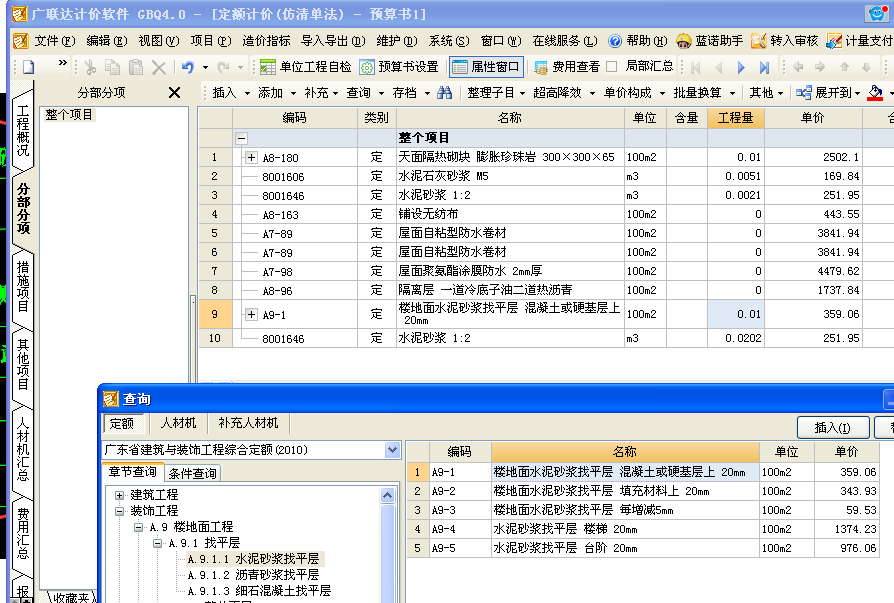
Task: Click the smiley icon in title bar
Action: [877, 13]
